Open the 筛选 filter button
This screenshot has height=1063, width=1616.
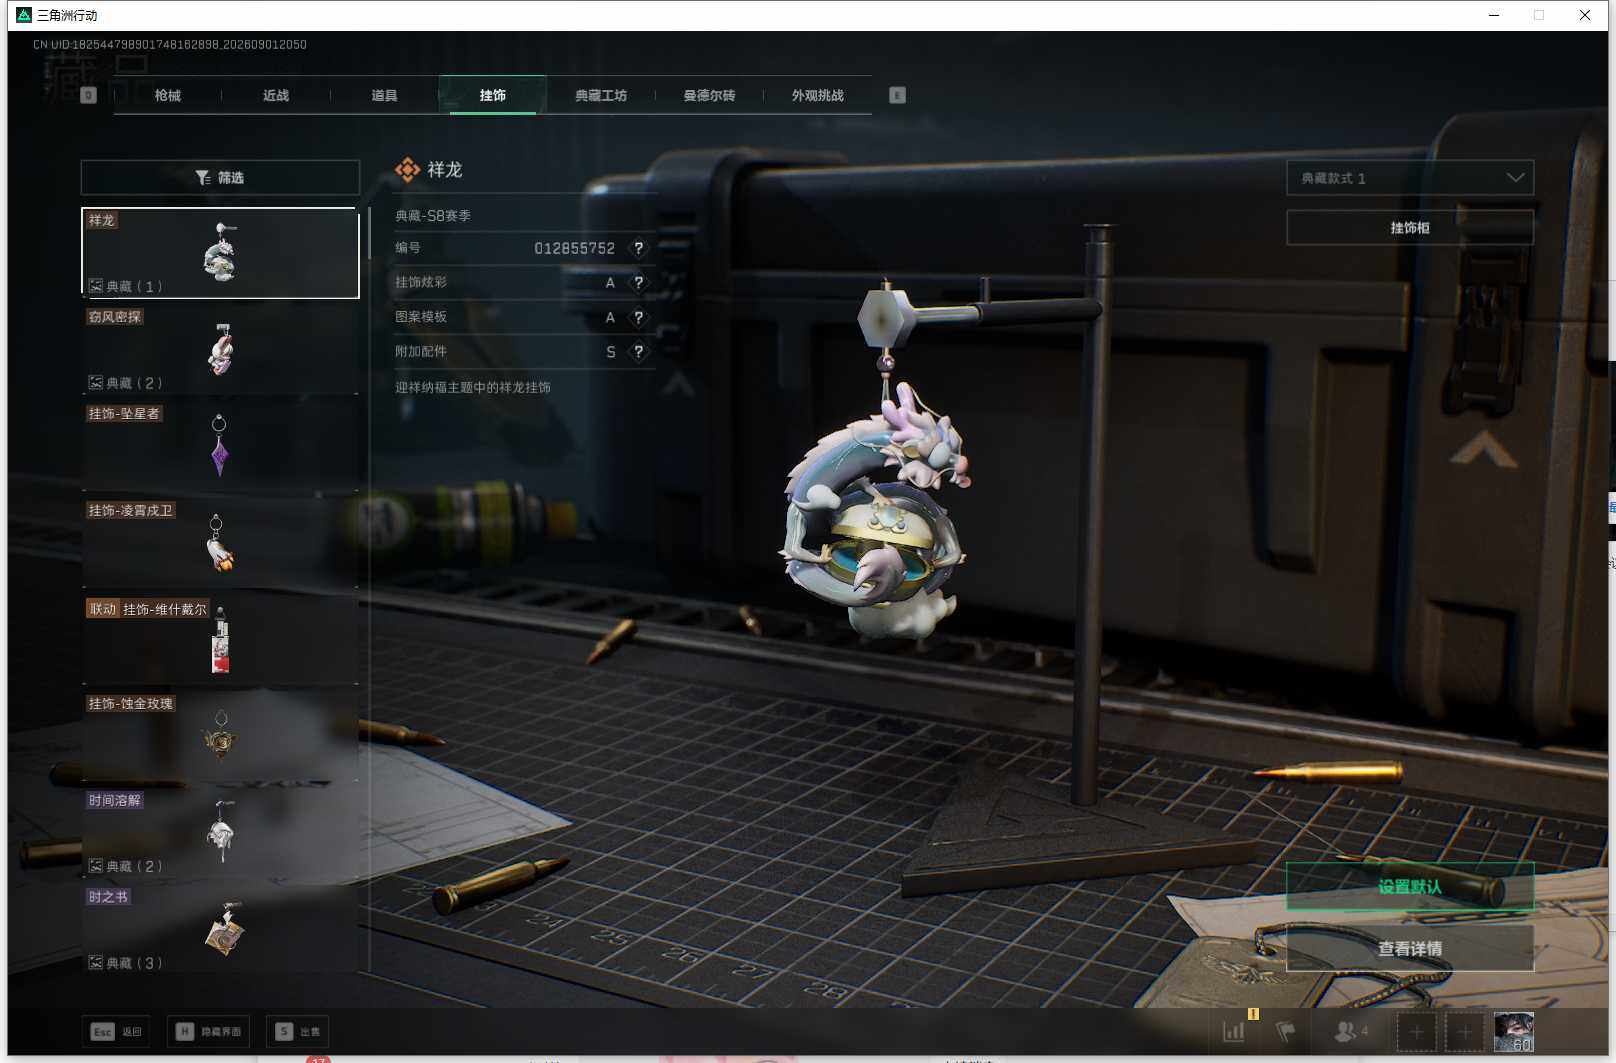tap(220, 177)
